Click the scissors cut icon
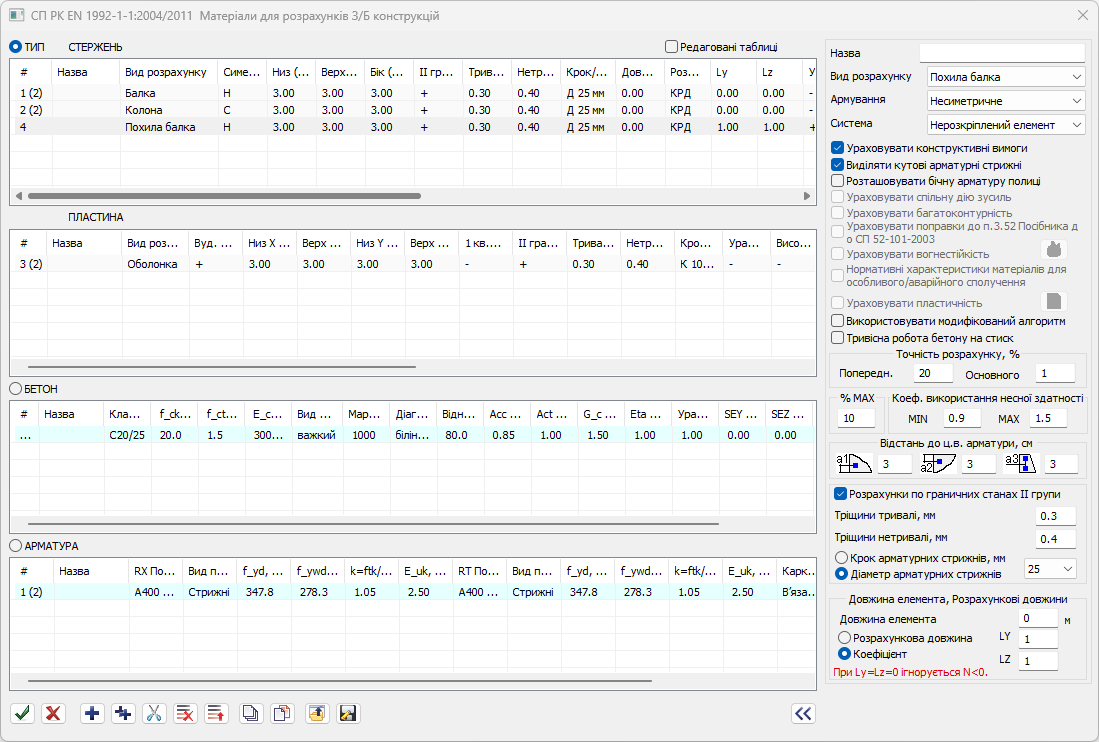The width and height of the screenshot is (1099, 742). [154, 713]
